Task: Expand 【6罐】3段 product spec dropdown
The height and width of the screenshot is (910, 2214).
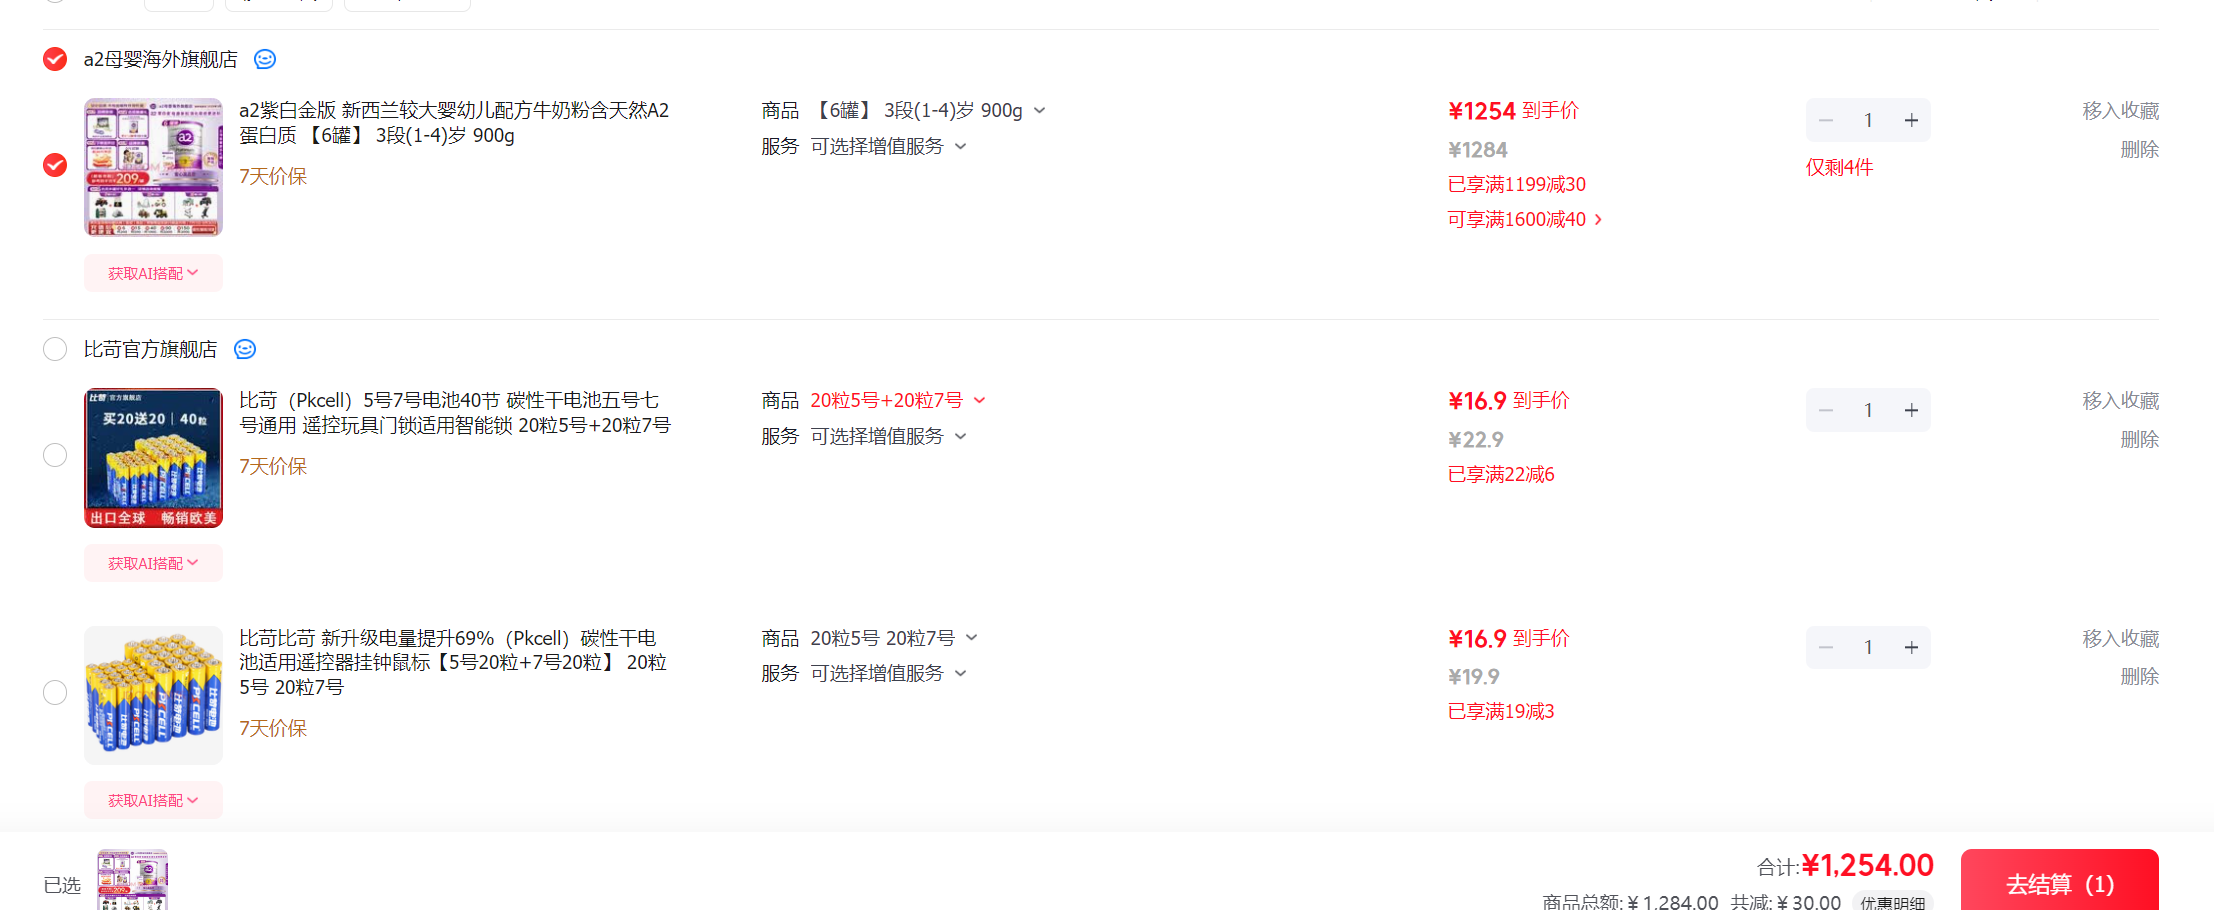Action: pyautogui.click(x=1039, y=110)
